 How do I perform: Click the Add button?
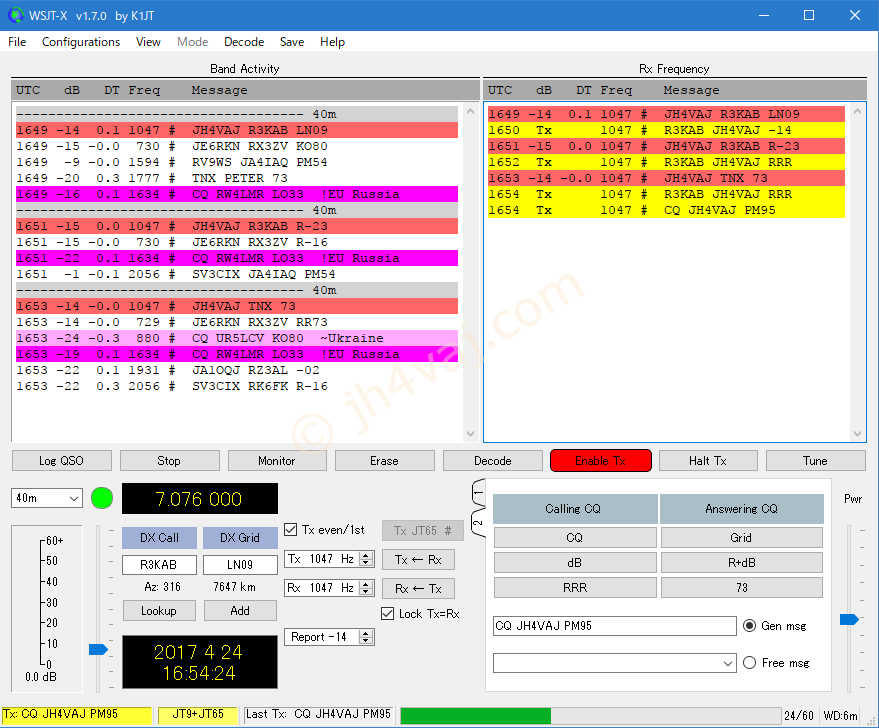tap(240, 611)
